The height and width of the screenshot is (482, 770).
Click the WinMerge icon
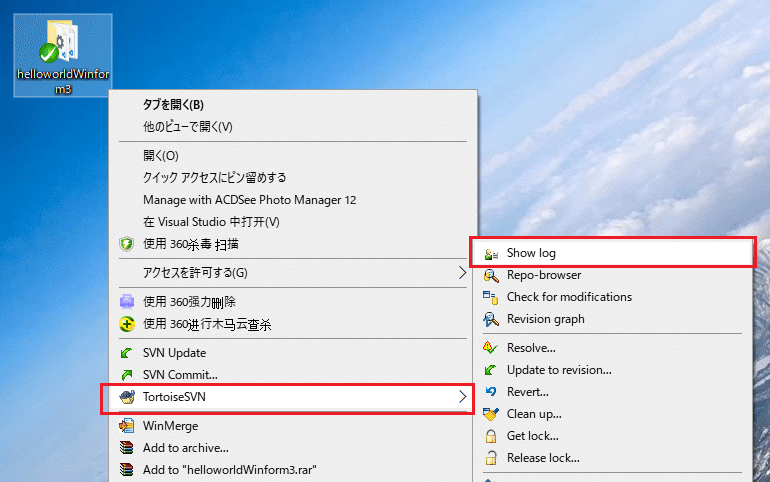(127, 426)
